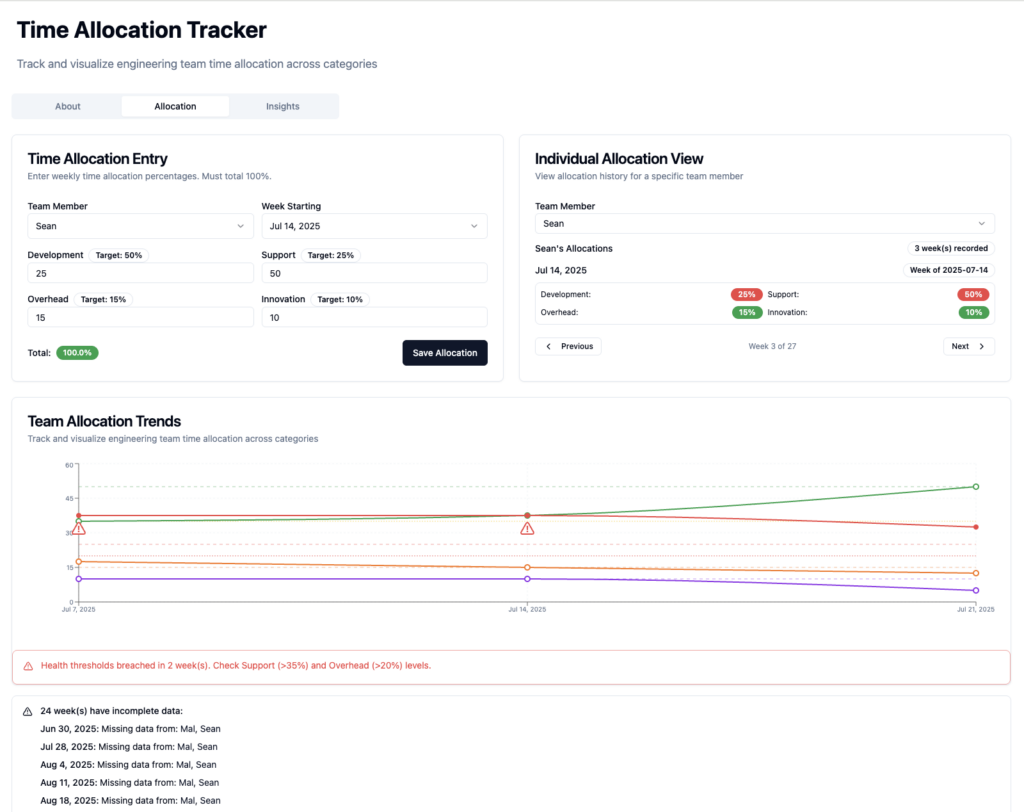Click right chevron icon in Next button

(981, 346)
